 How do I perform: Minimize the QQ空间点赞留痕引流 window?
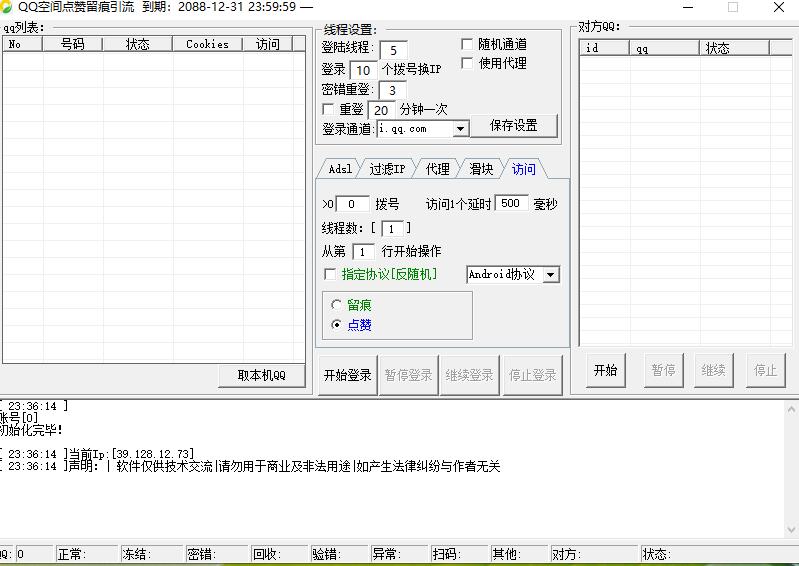(688, 7)
